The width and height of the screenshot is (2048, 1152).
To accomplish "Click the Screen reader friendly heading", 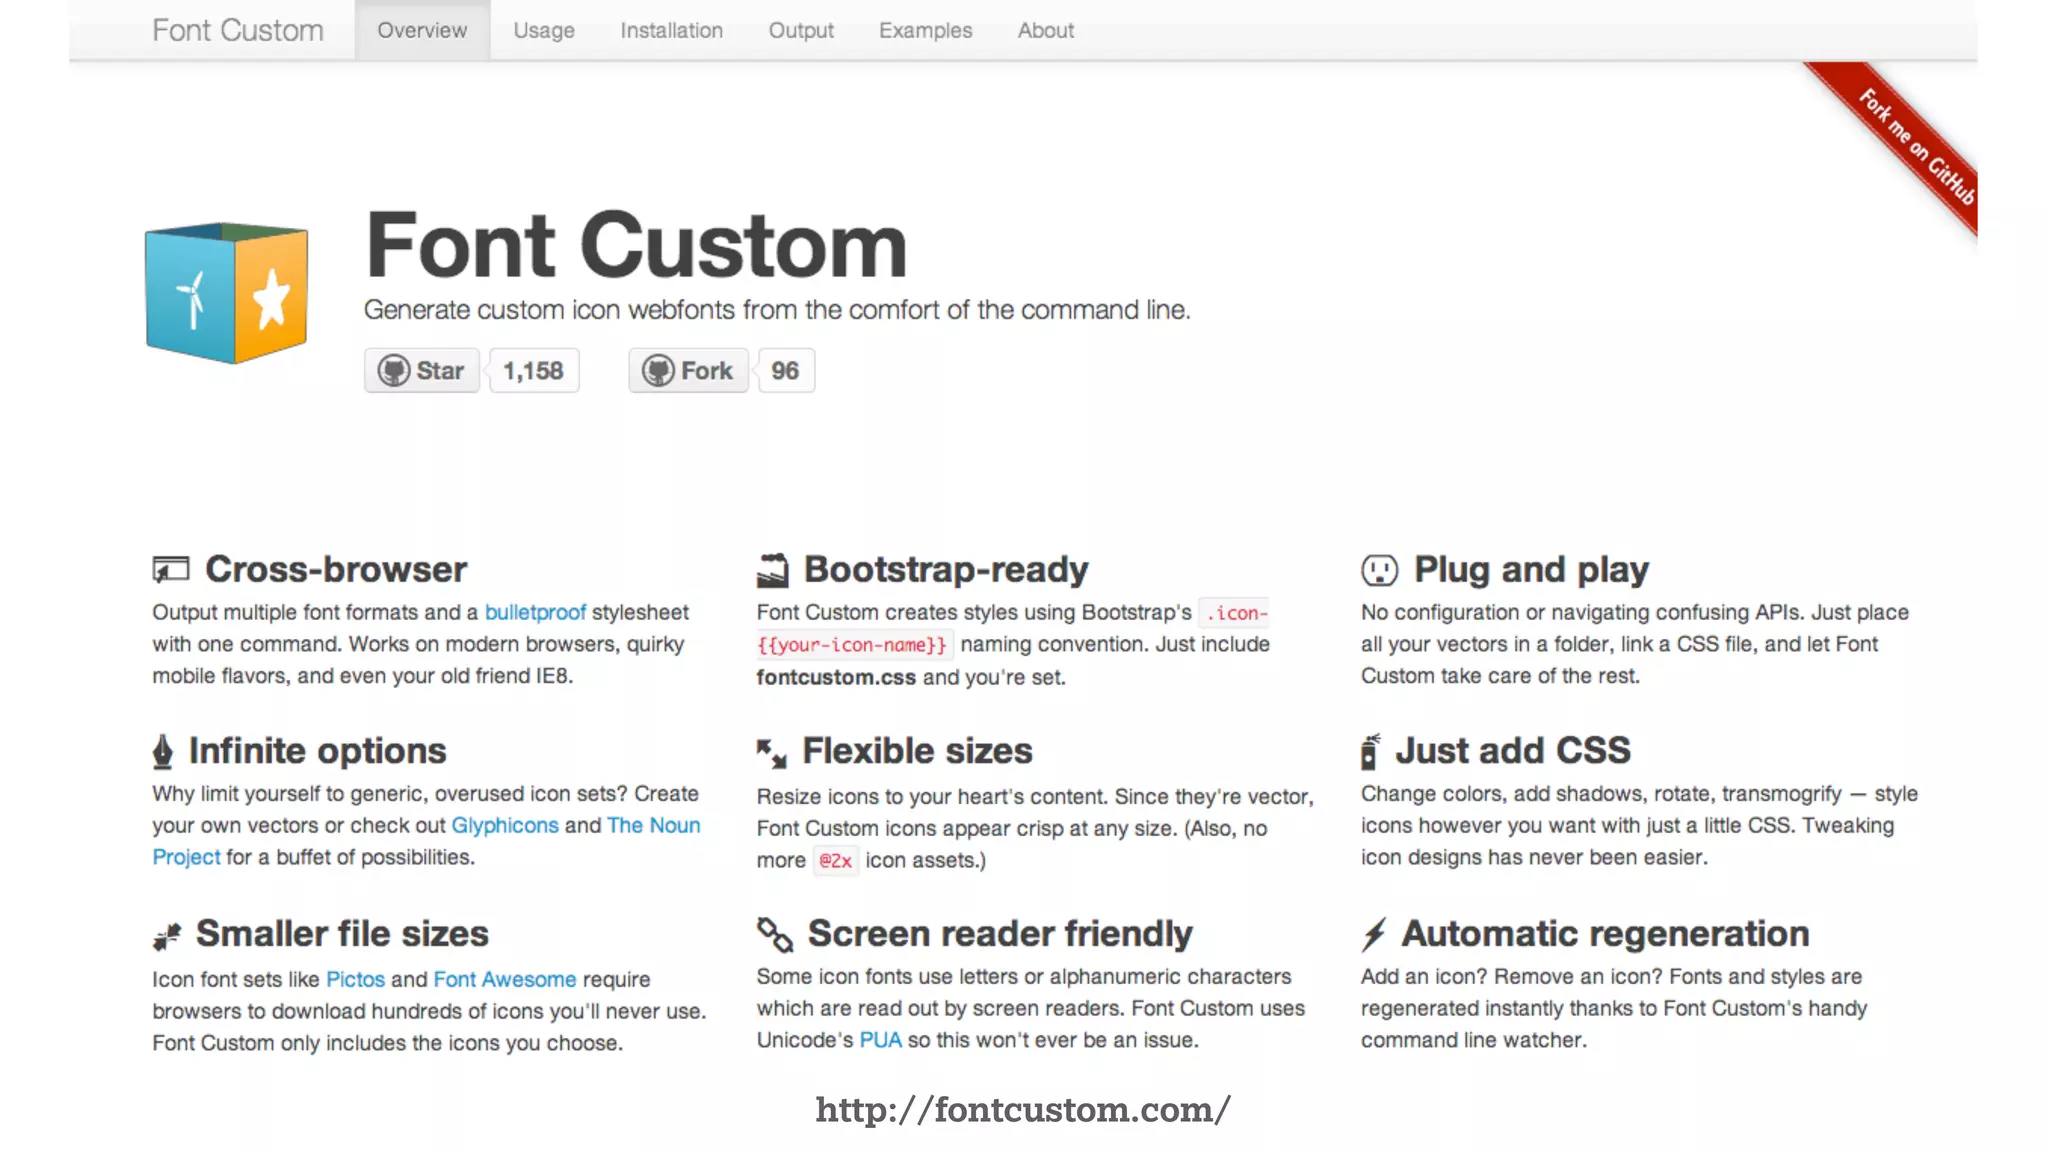I will (x=1000, y=934).
